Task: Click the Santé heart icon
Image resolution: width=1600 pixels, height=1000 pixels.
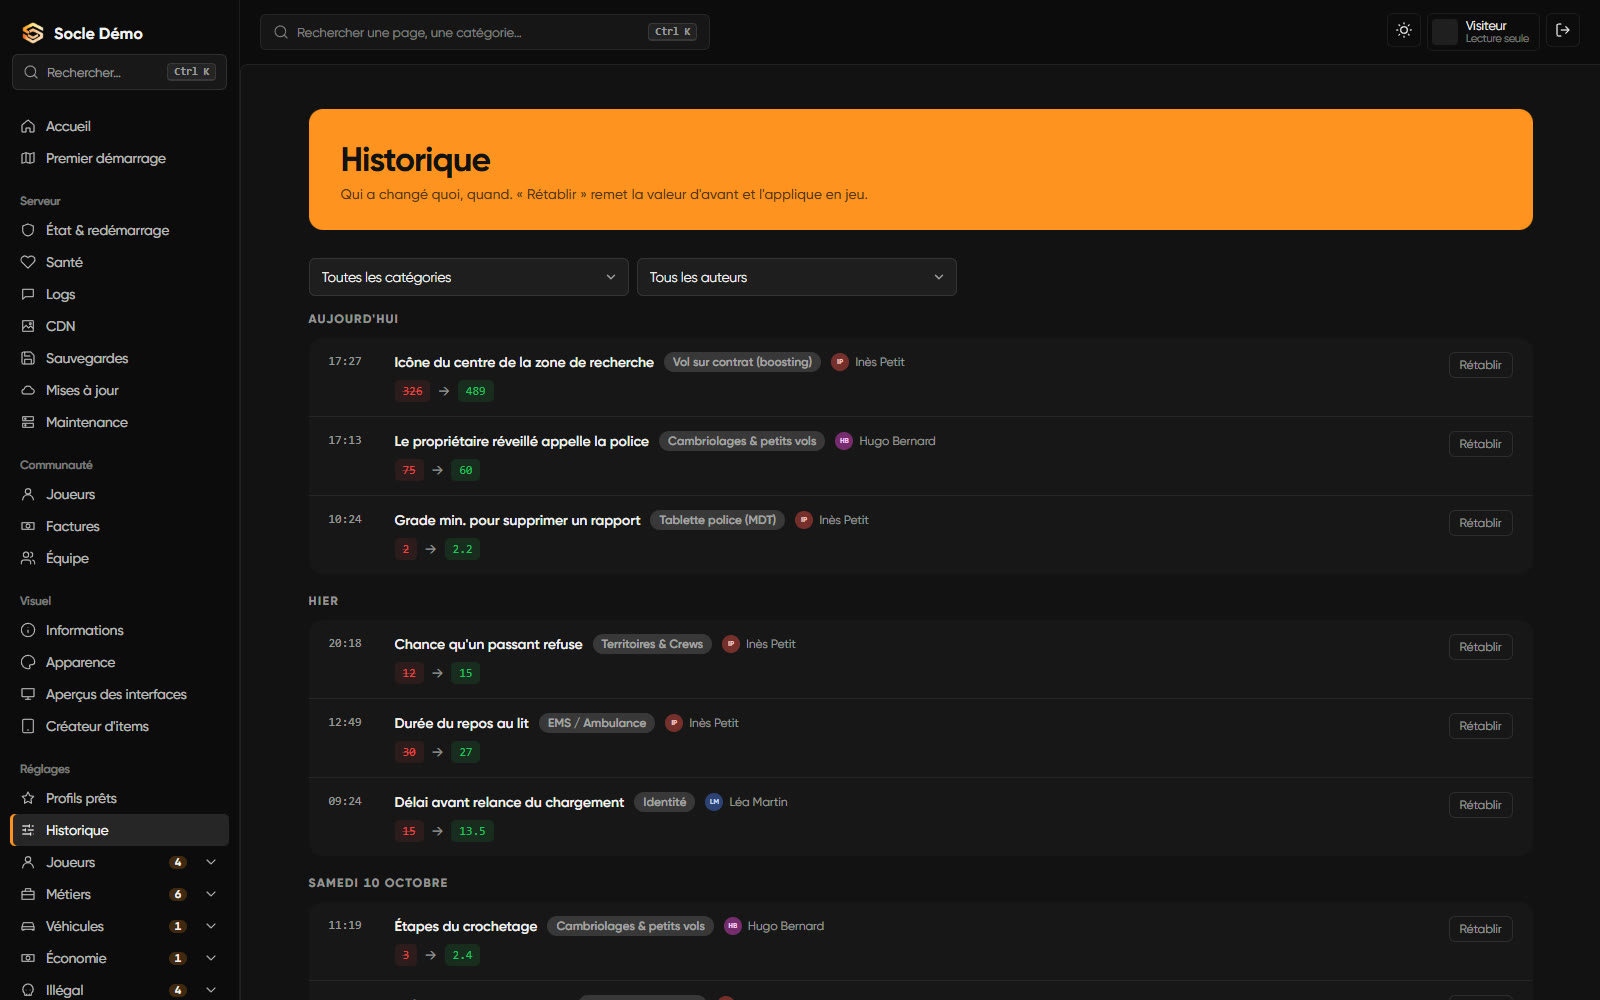Action: (x=28, y=262)
